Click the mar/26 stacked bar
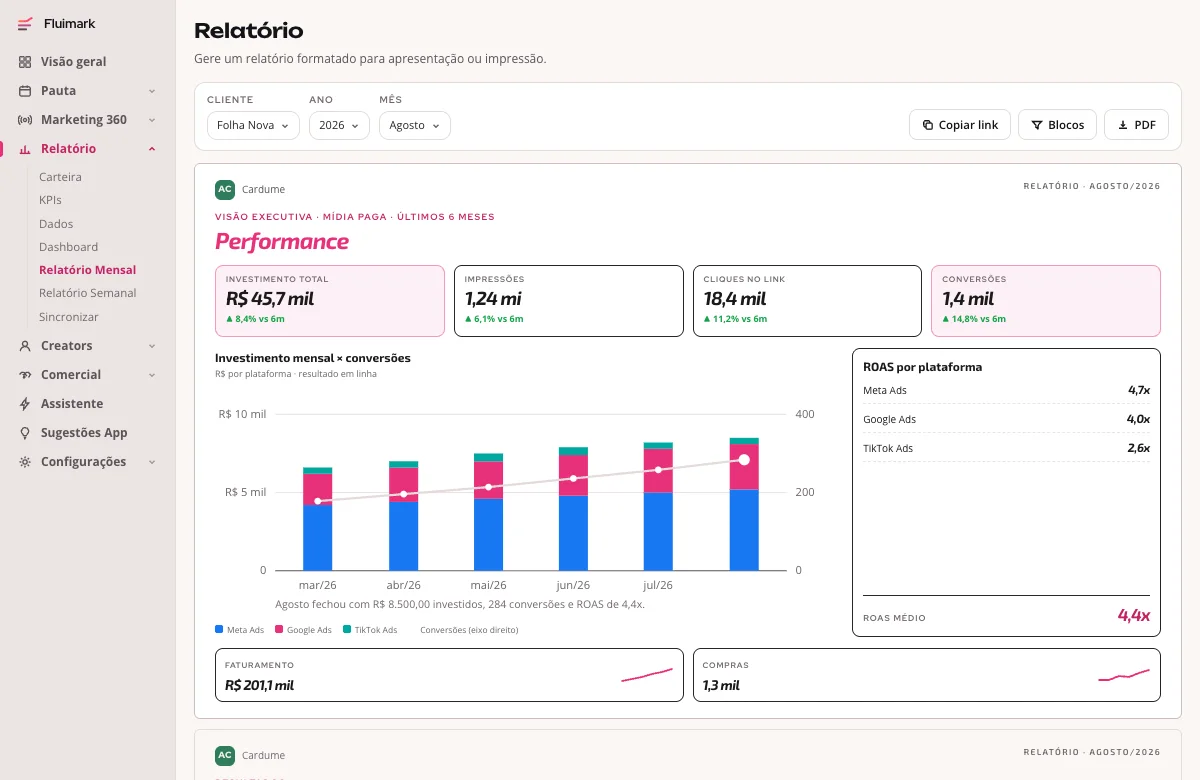1200x780 pixels. point(318,518)
